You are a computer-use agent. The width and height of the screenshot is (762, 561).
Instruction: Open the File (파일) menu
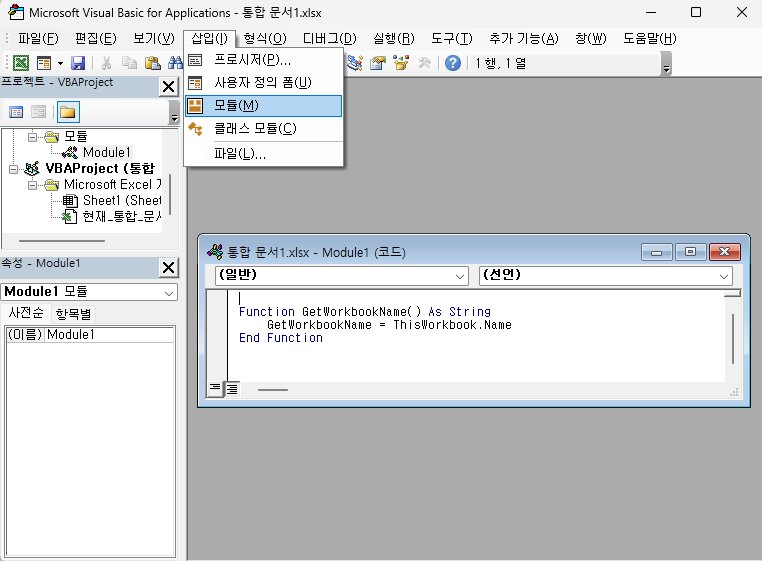[38, 38]
